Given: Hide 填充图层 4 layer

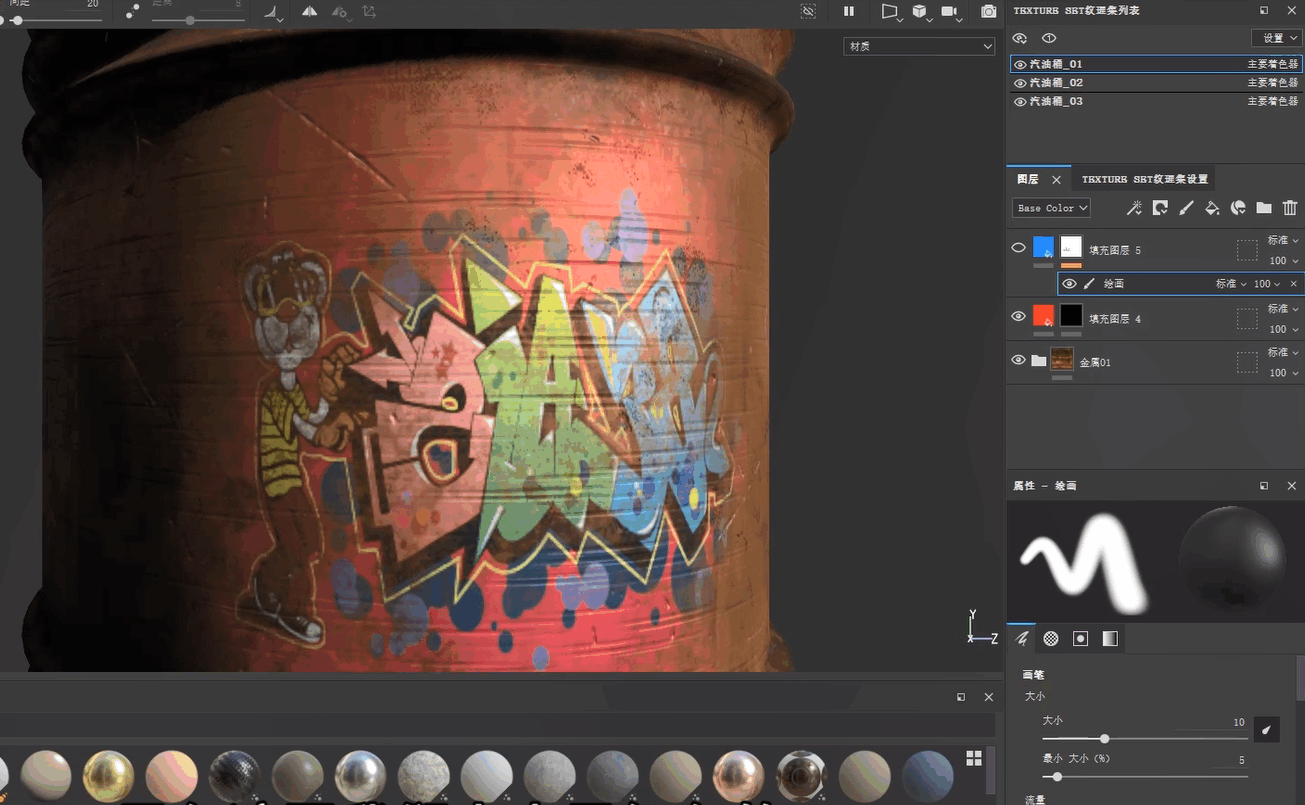Looking at the screenshot, I should coord(1018,316).
